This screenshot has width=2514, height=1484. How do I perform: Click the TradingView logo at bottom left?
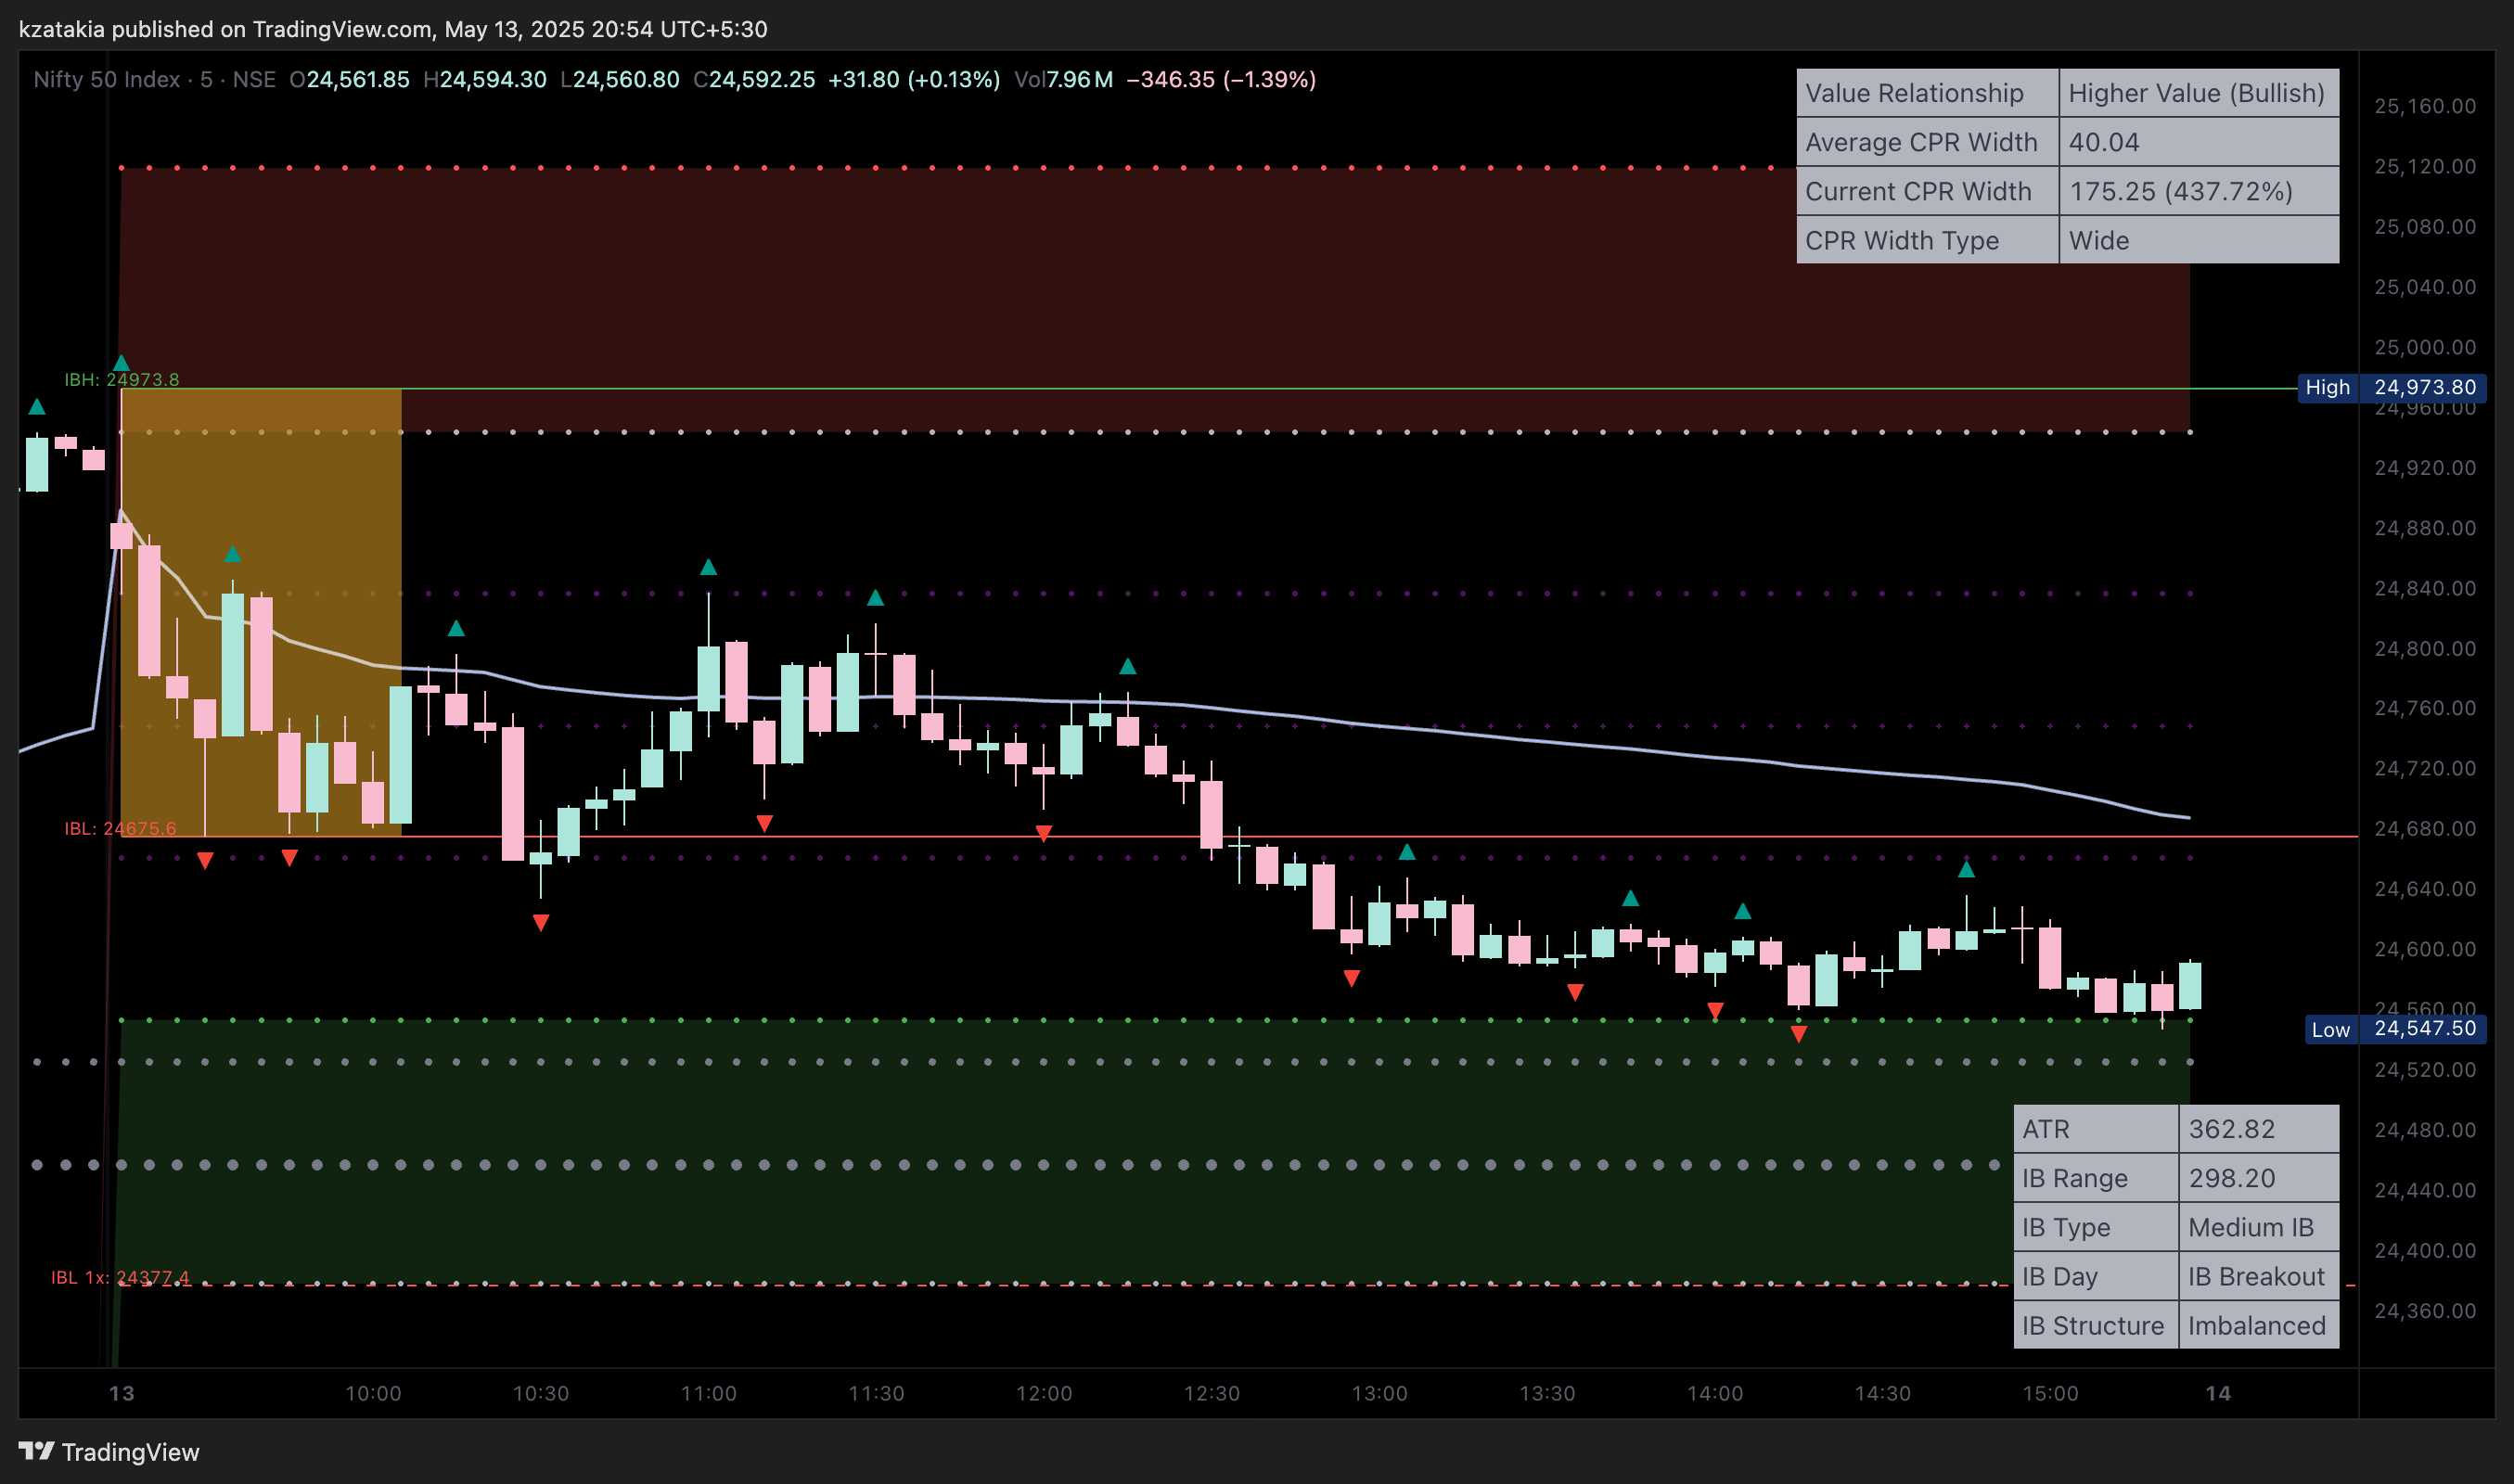108,1452
